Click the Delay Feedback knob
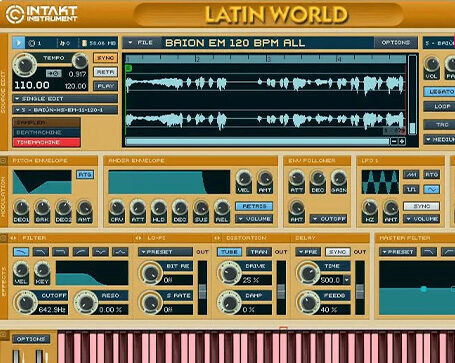Viewport: 455px width, 363px height. point(309,303)
